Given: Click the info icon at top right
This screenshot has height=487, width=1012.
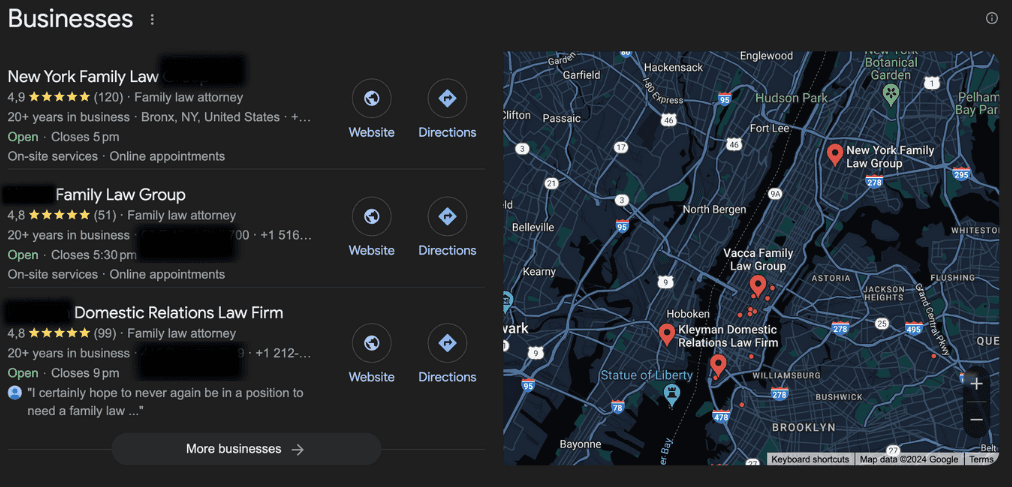Looking at the screenshot, I should (992, 18).
